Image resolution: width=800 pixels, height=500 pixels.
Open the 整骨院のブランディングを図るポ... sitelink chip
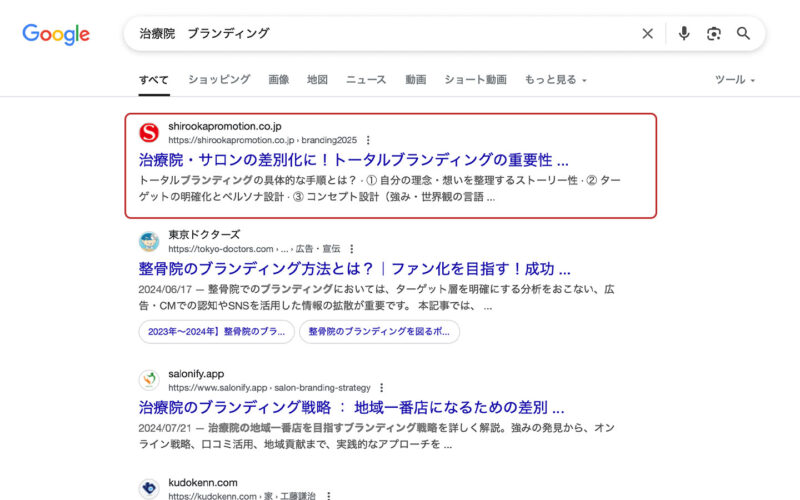379,332
